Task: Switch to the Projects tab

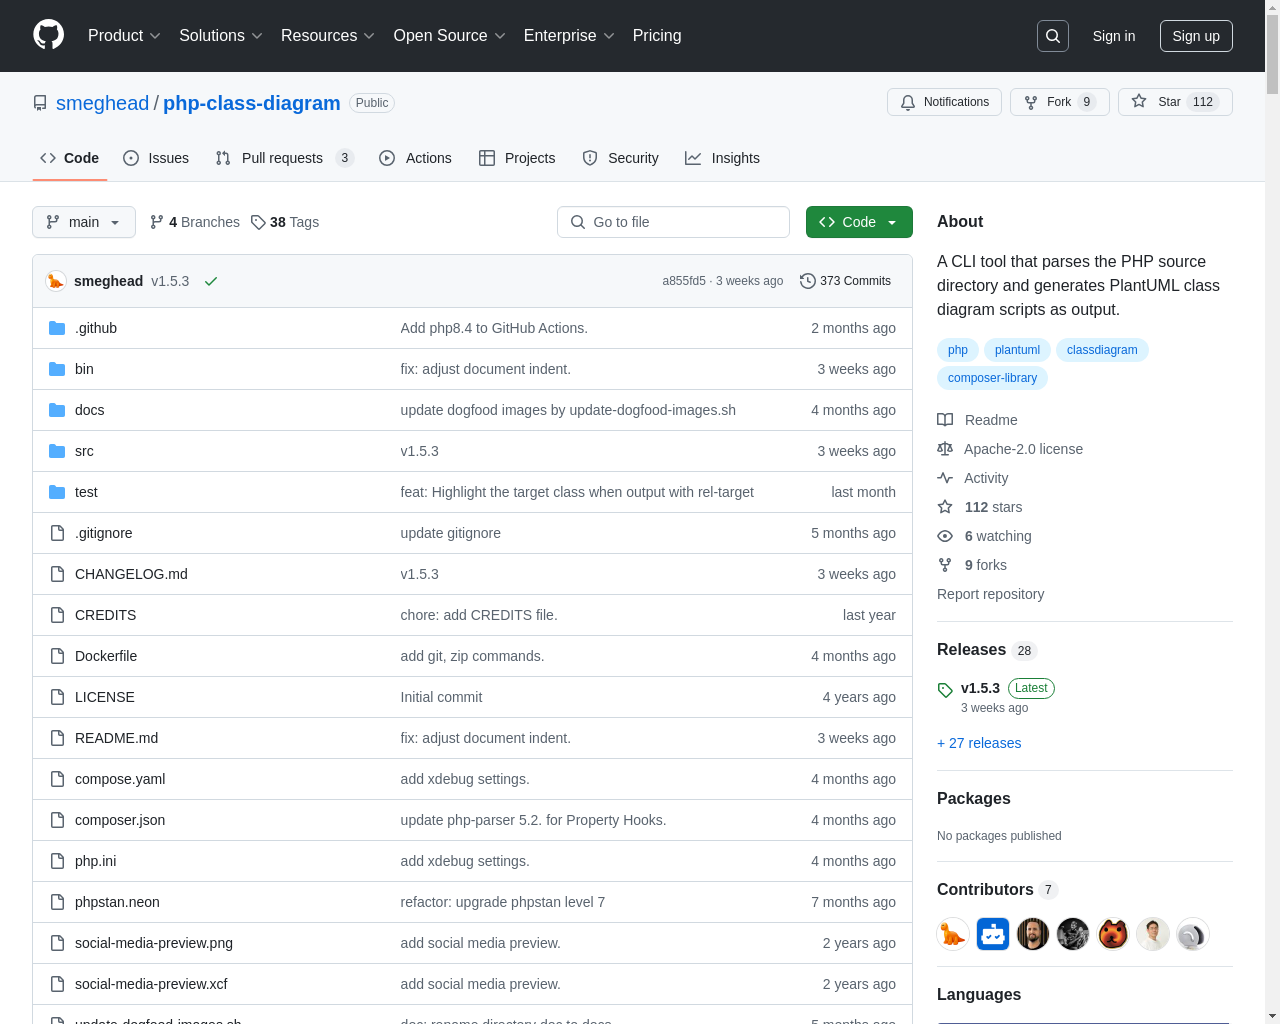Action: click(x=517, y=158)
